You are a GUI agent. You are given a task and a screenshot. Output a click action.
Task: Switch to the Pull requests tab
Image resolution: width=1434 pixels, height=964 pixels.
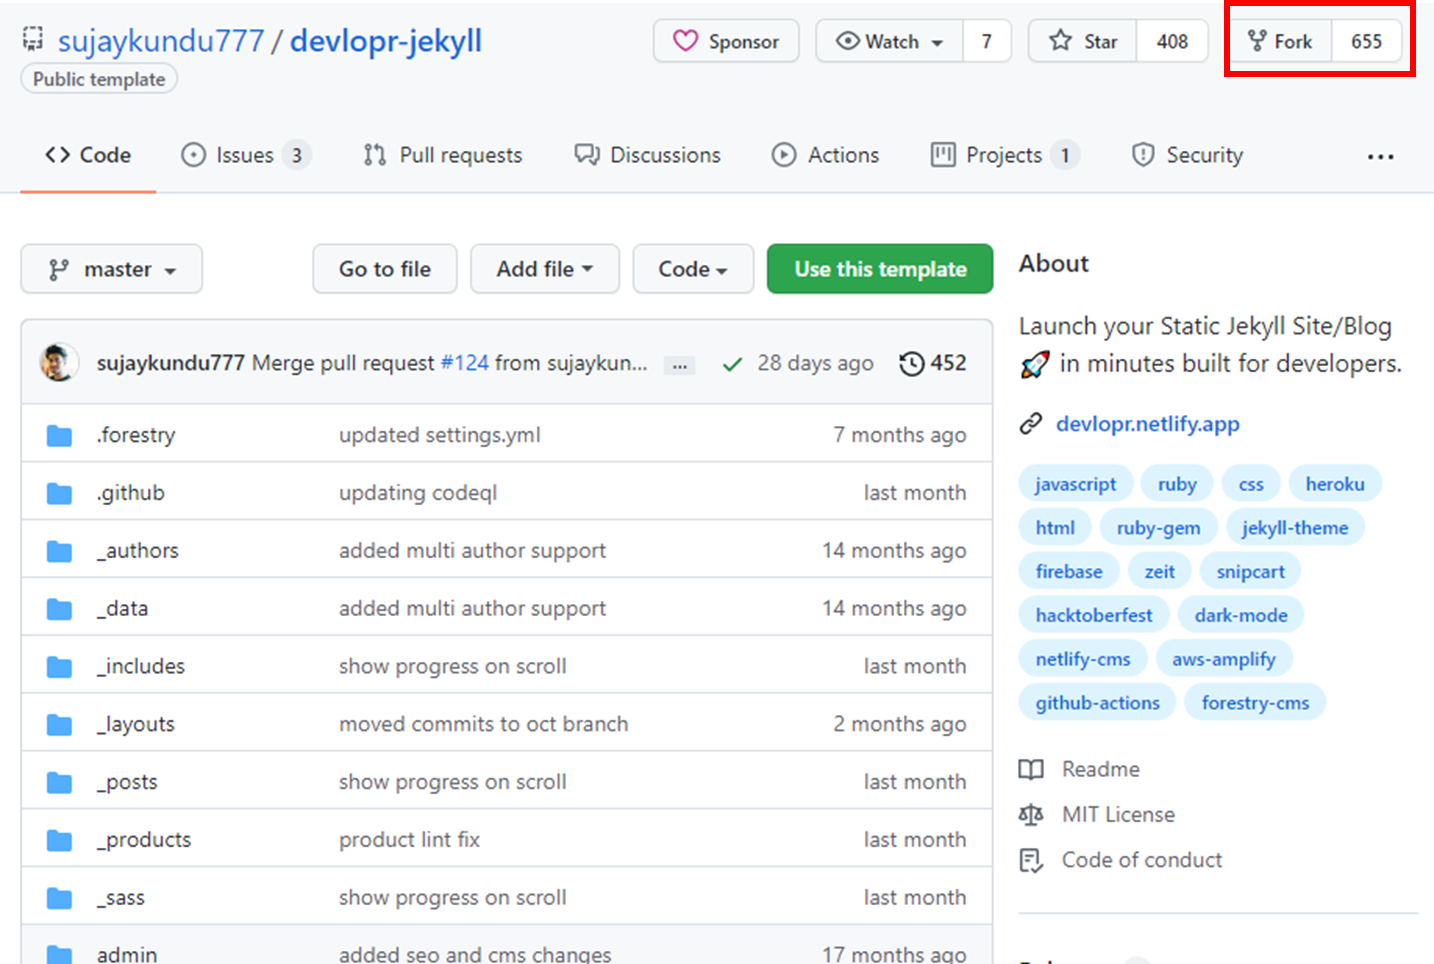point(443,155)
